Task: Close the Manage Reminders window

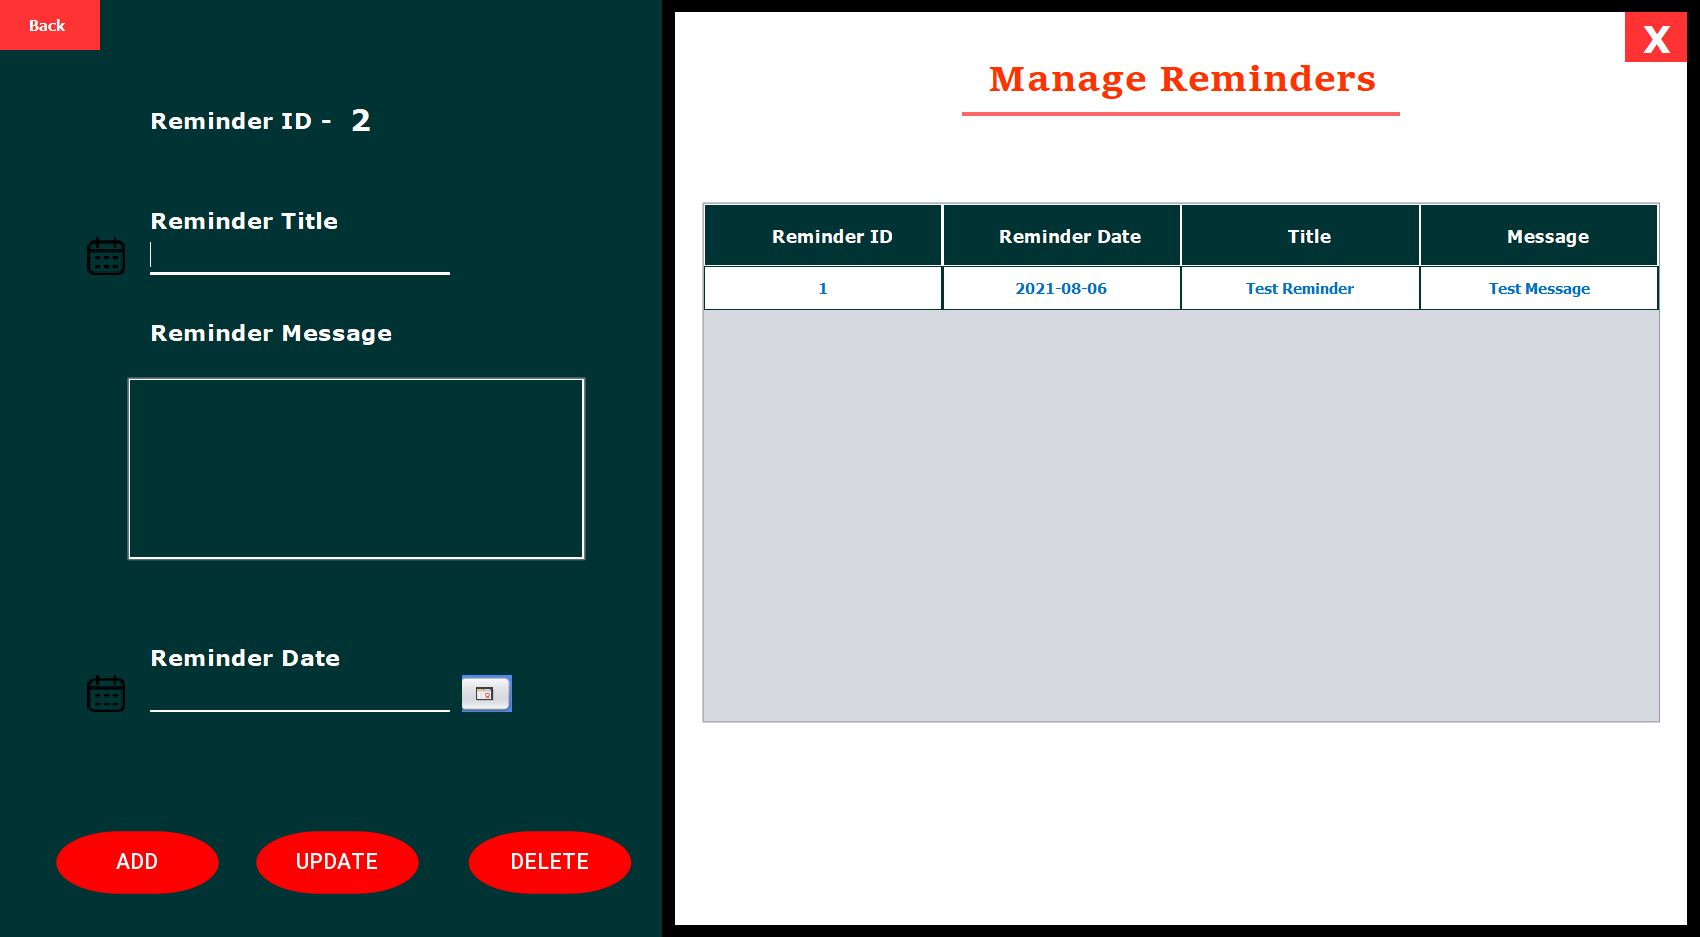Action: [x=1656, y=37]
